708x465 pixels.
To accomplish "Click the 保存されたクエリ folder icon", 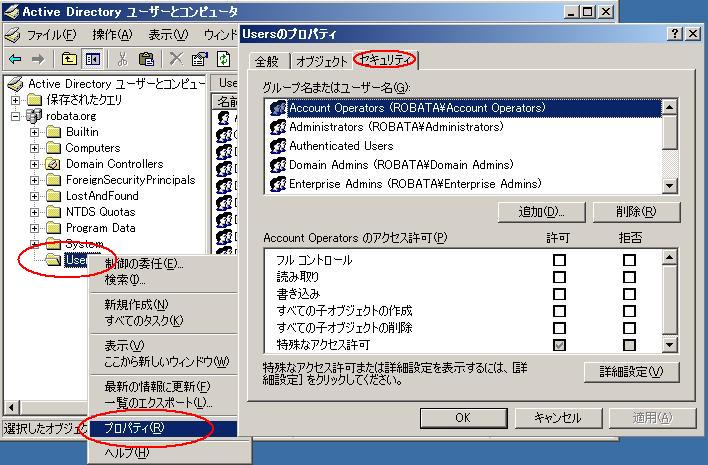I will tap(34, 100).
